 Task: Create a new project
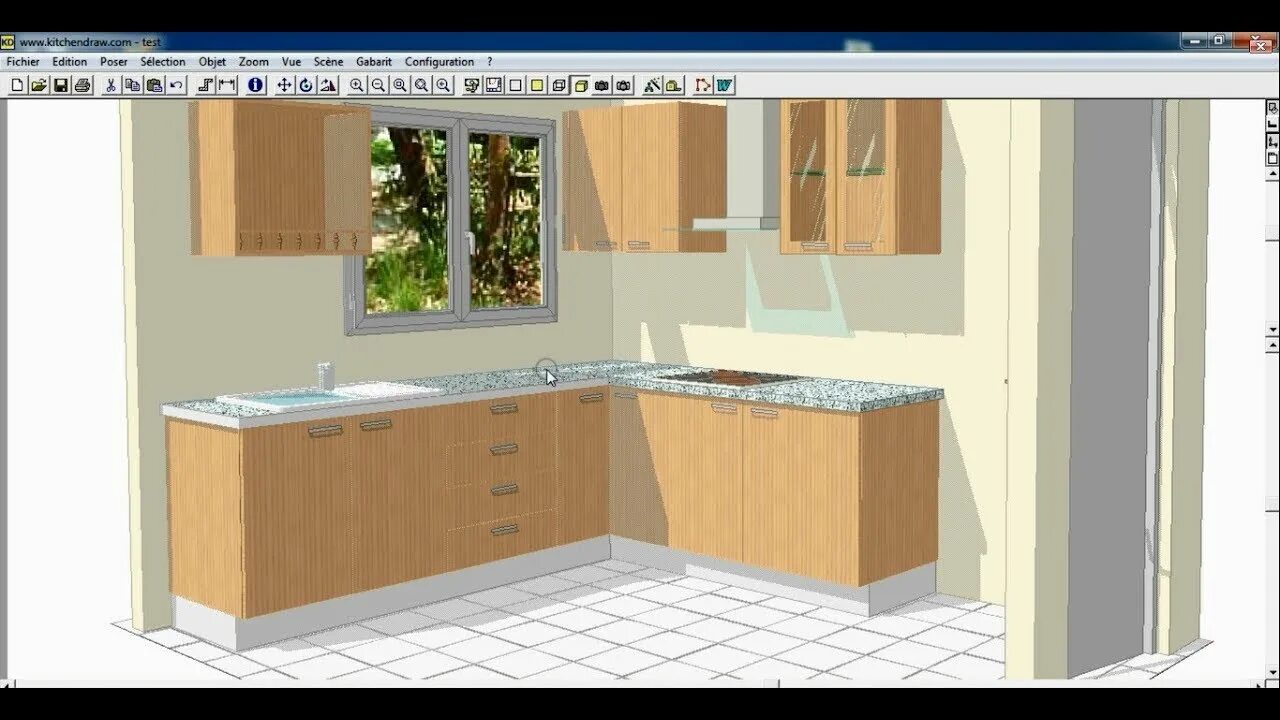click(x=16, y=85)
